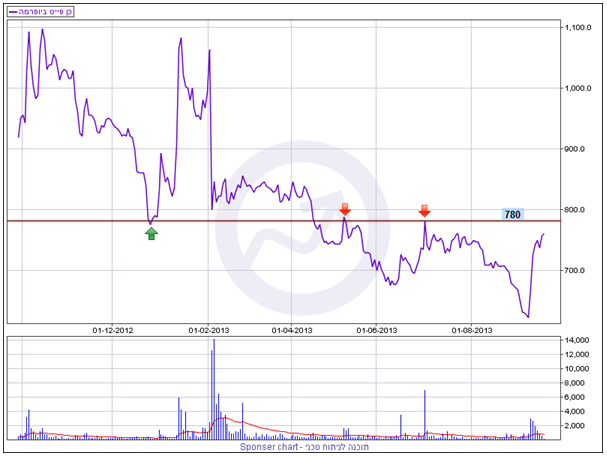Click the 01-06-2013 date label
Viewport: 607px width, 457px height.
379,329
